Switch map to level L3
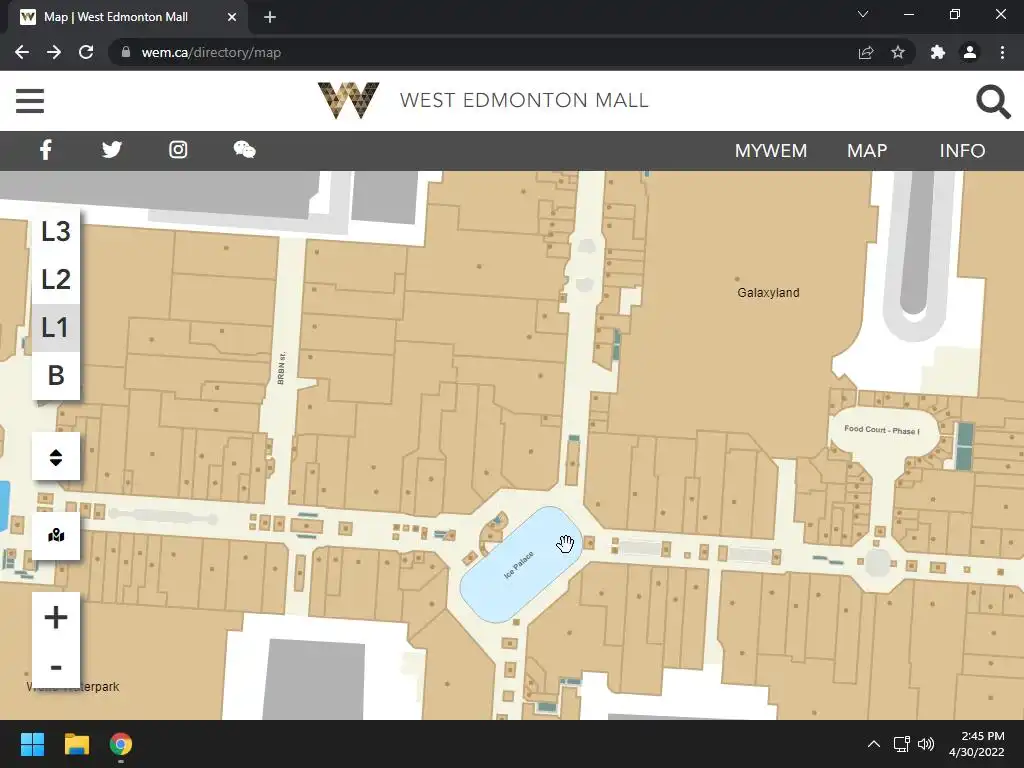The width and height of the screenshot is (1024, 768). [56, 232]
